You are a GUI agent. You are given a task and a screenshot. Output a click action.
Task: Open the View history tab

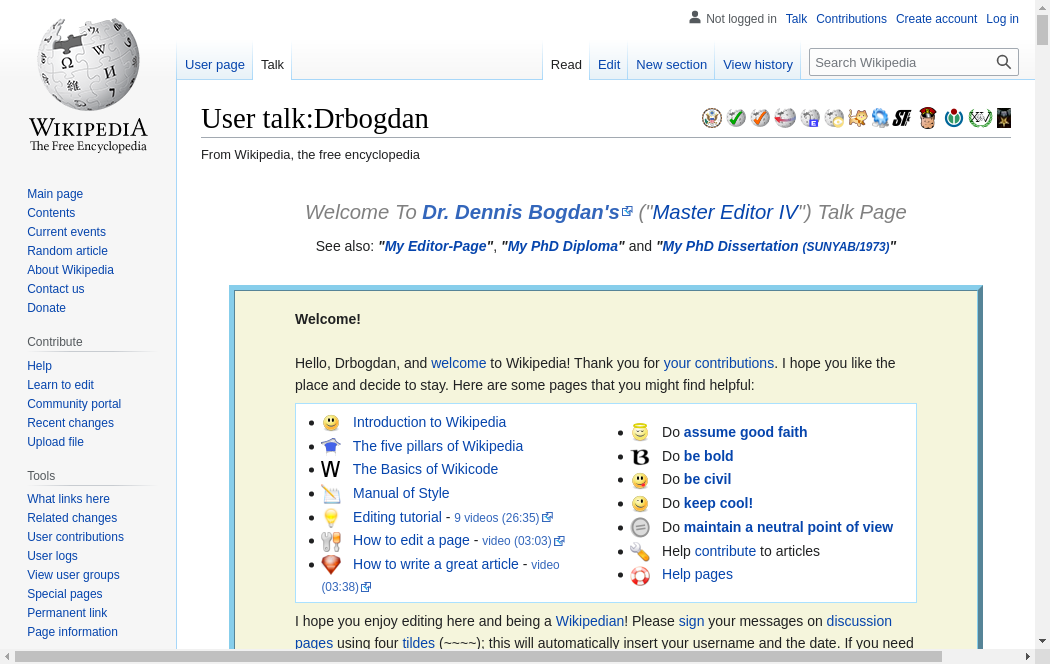pos(758,64)
